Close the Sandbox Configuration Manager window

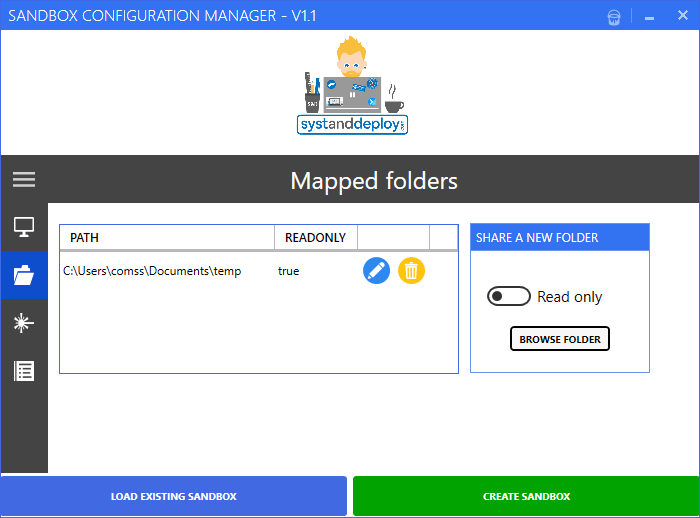(x=683, y=16)
